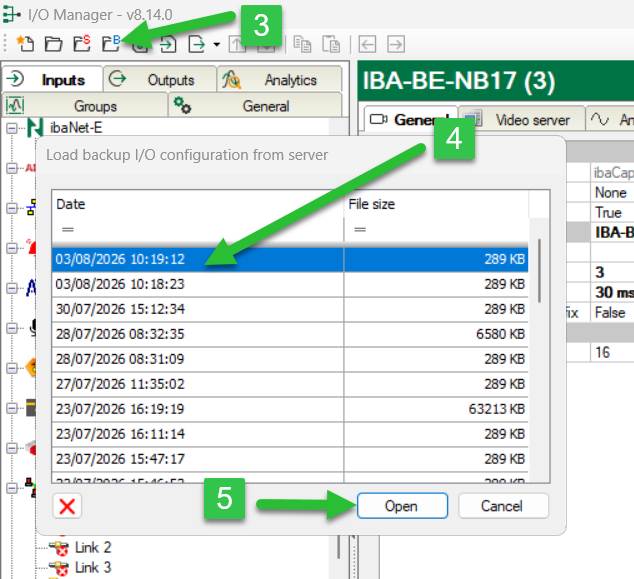The height and width of the screenshot is (579, 634).
Task: Collapse the ibaNet-E tree node
Action: click(12, 128)
